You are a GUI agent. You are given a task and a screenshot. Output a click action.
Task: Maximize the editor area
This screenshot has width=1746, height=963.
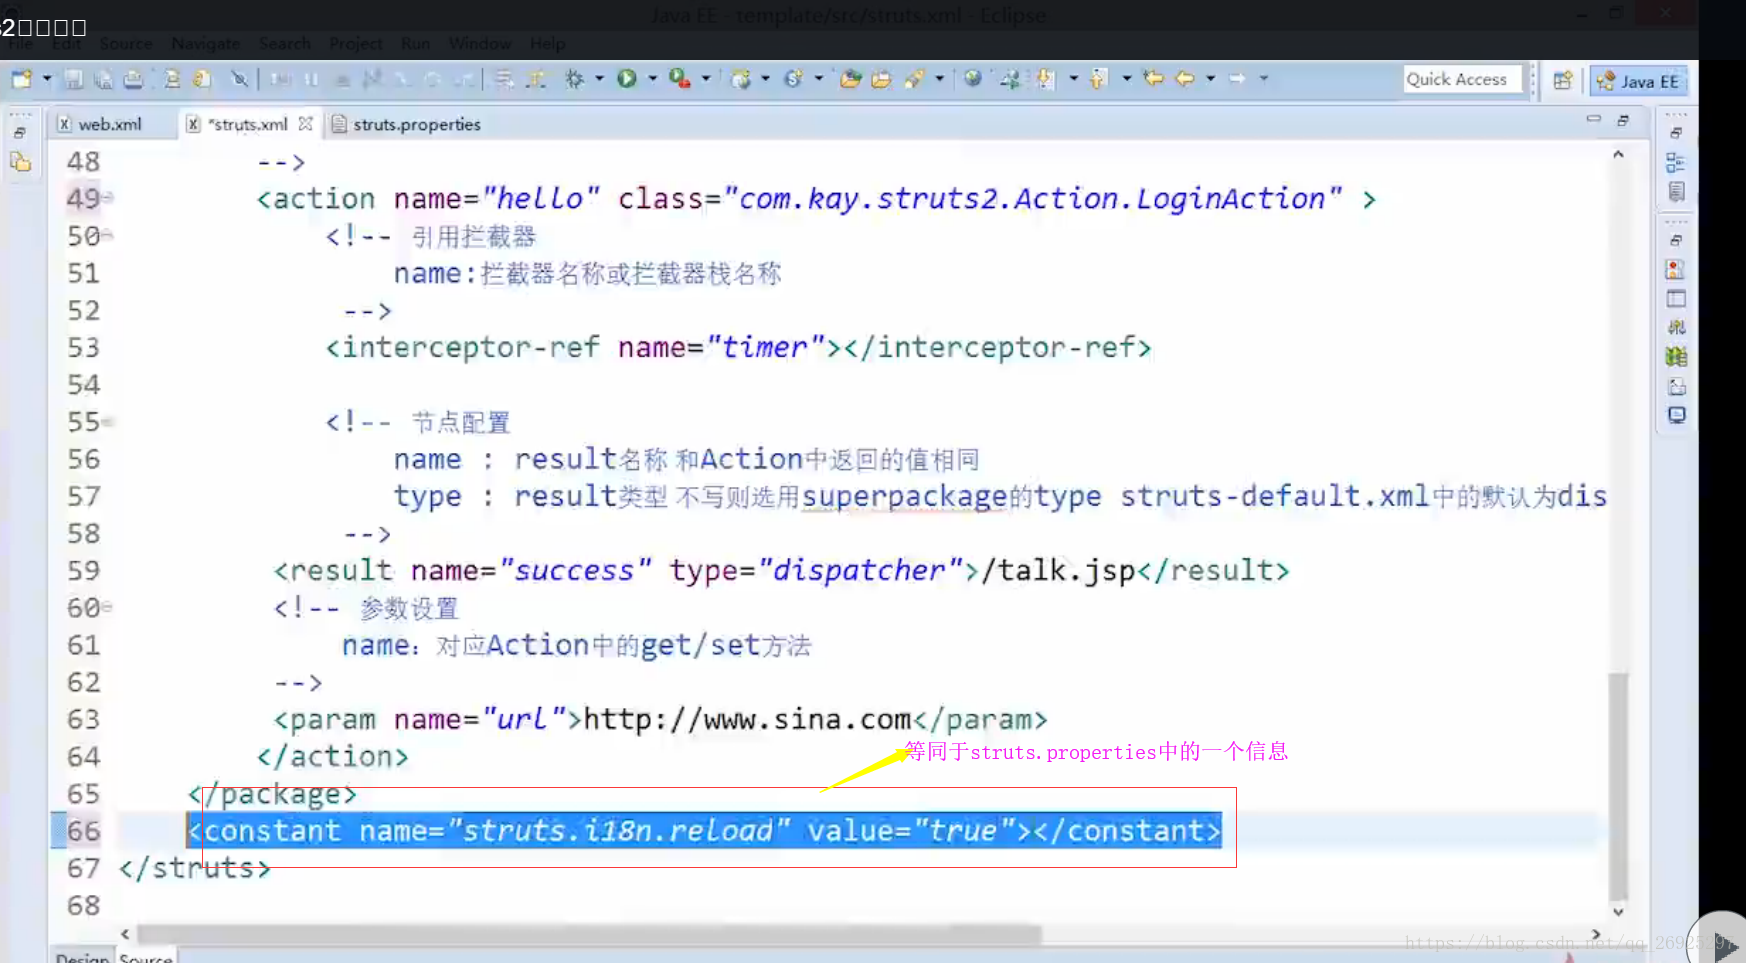click(1623, 120)
